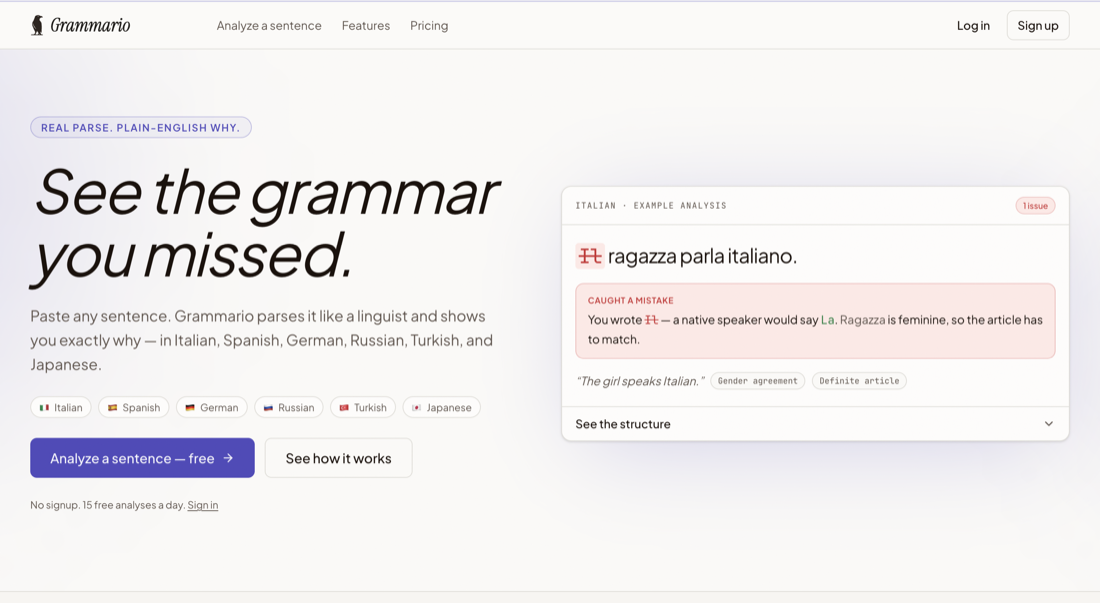Image resolution: width=1100 pixels, height=603 pixels.
Task: Select the Japanese language label
Action: coord(449,407)
